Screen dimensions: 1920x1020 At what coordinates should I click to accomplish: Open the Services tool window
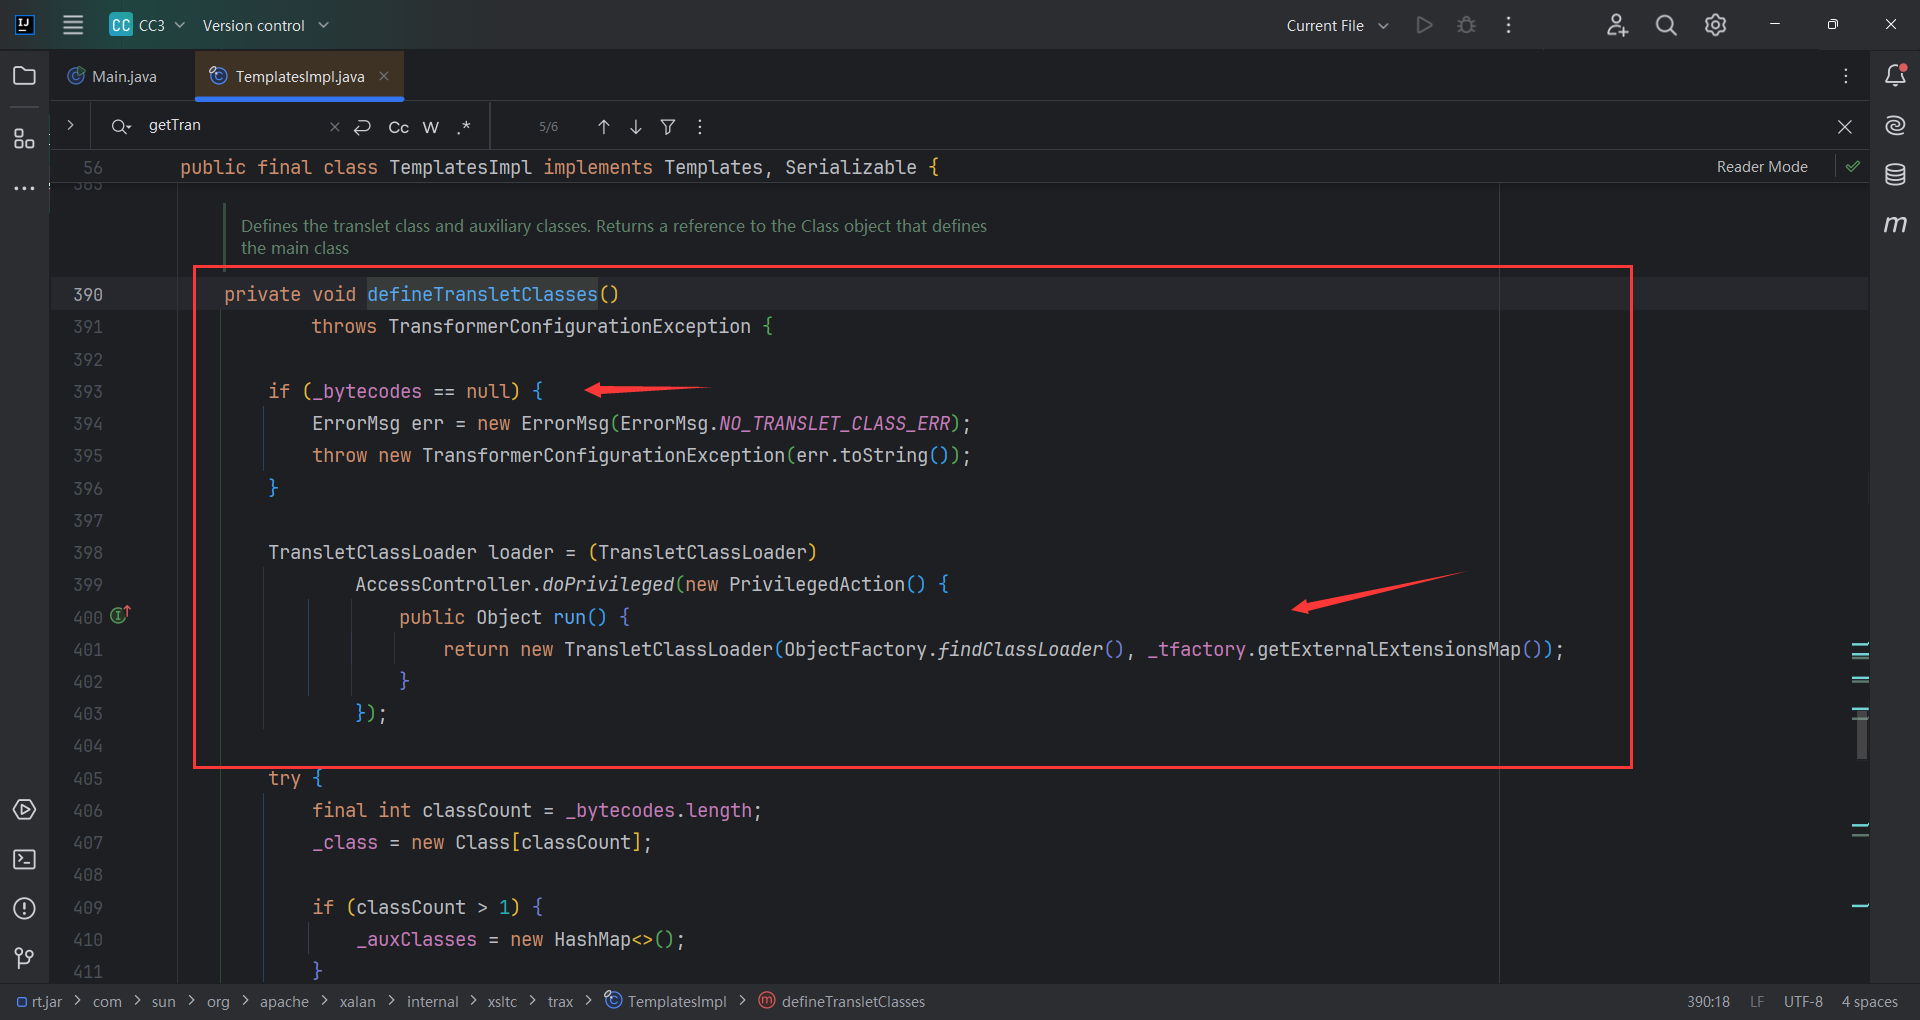[25, 810]
